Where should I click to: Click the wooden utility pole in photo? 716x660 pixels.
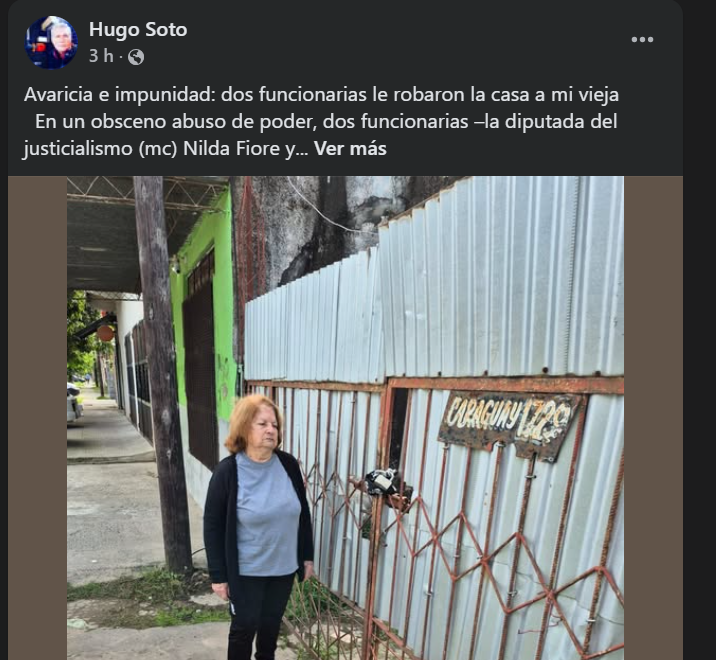pyautogui.click(x=163, y=375)
